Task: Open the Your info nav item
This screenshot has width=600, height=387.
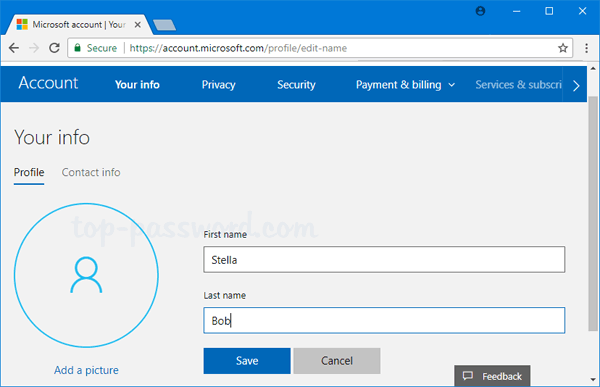Action: click(x=137, y=85)
